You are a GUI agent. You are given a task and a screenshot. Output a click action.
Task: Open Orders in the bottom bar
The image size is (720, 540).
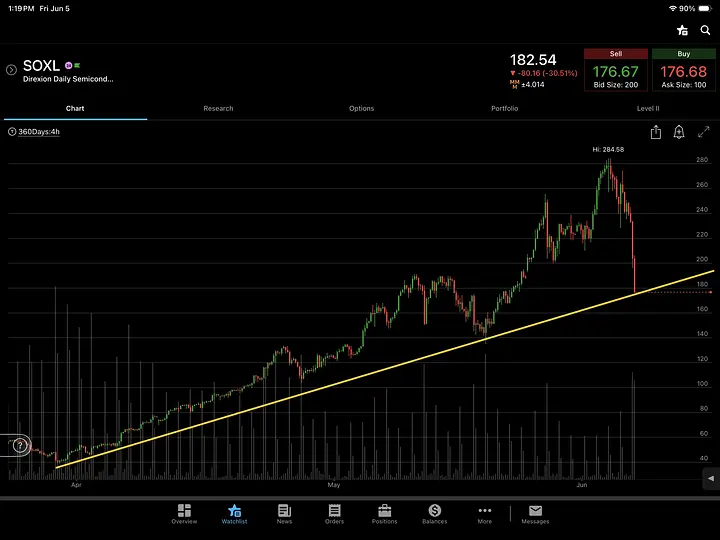334,514
